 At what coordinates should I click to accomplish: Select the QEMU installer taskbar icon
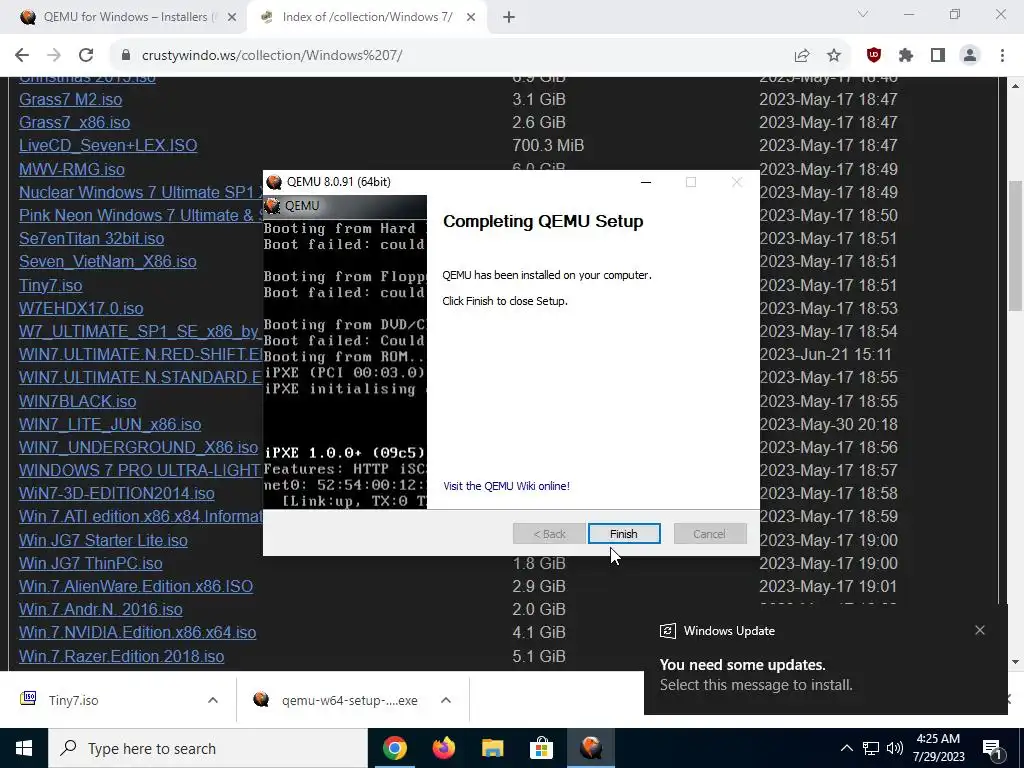[x=590, y=748]
